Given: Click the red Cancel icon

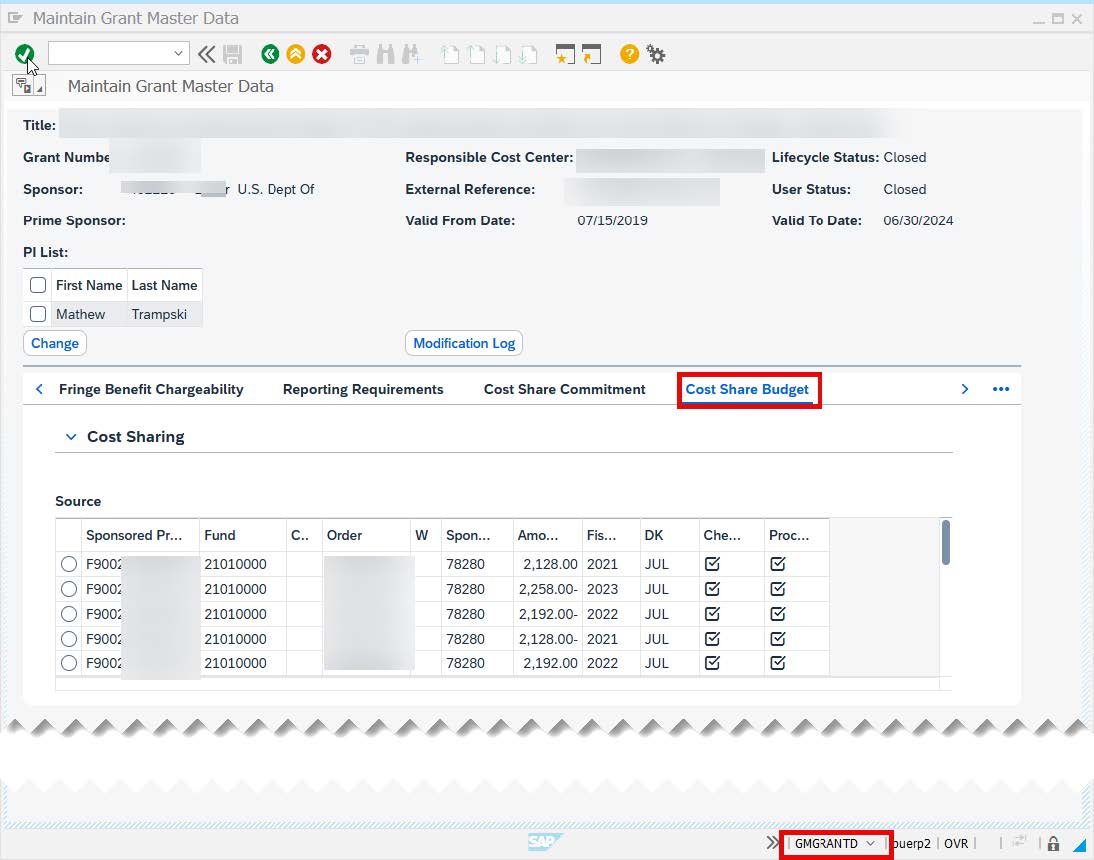Looking at the screenshot, I should [322, 54].
